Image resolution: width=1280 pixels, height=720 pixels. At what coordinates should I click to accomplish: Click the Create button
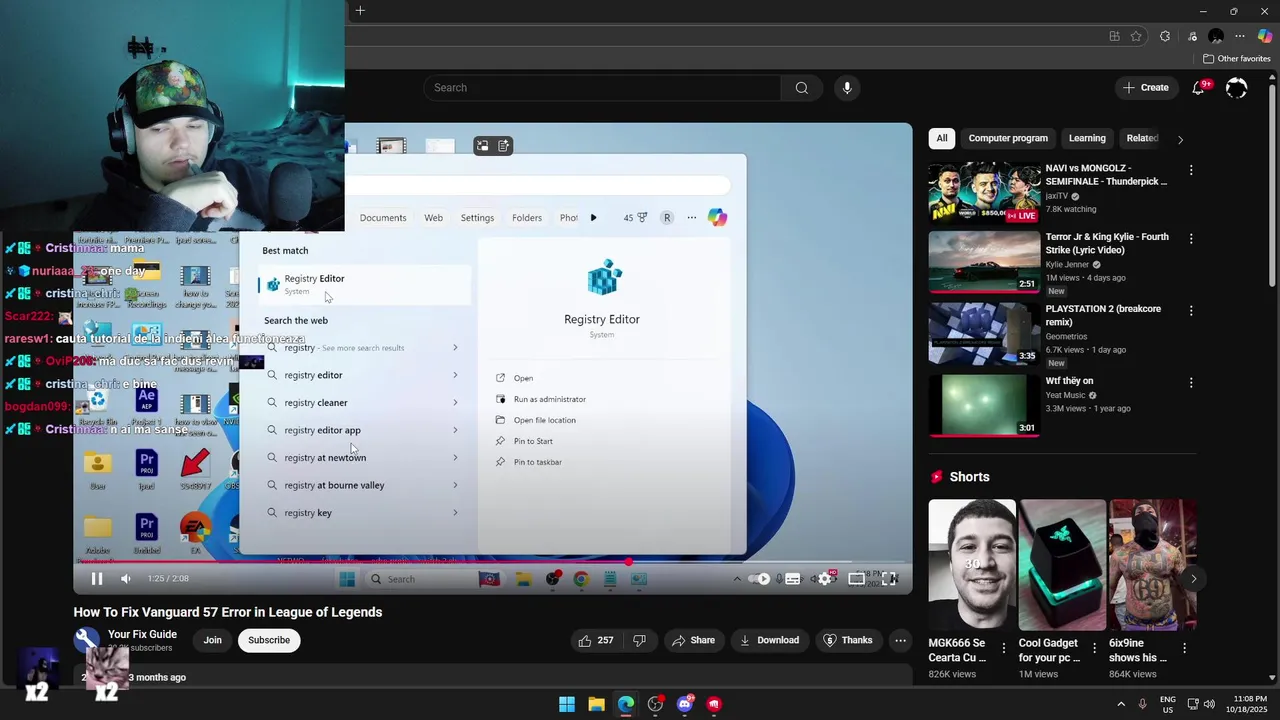[x=1145, y=88]
